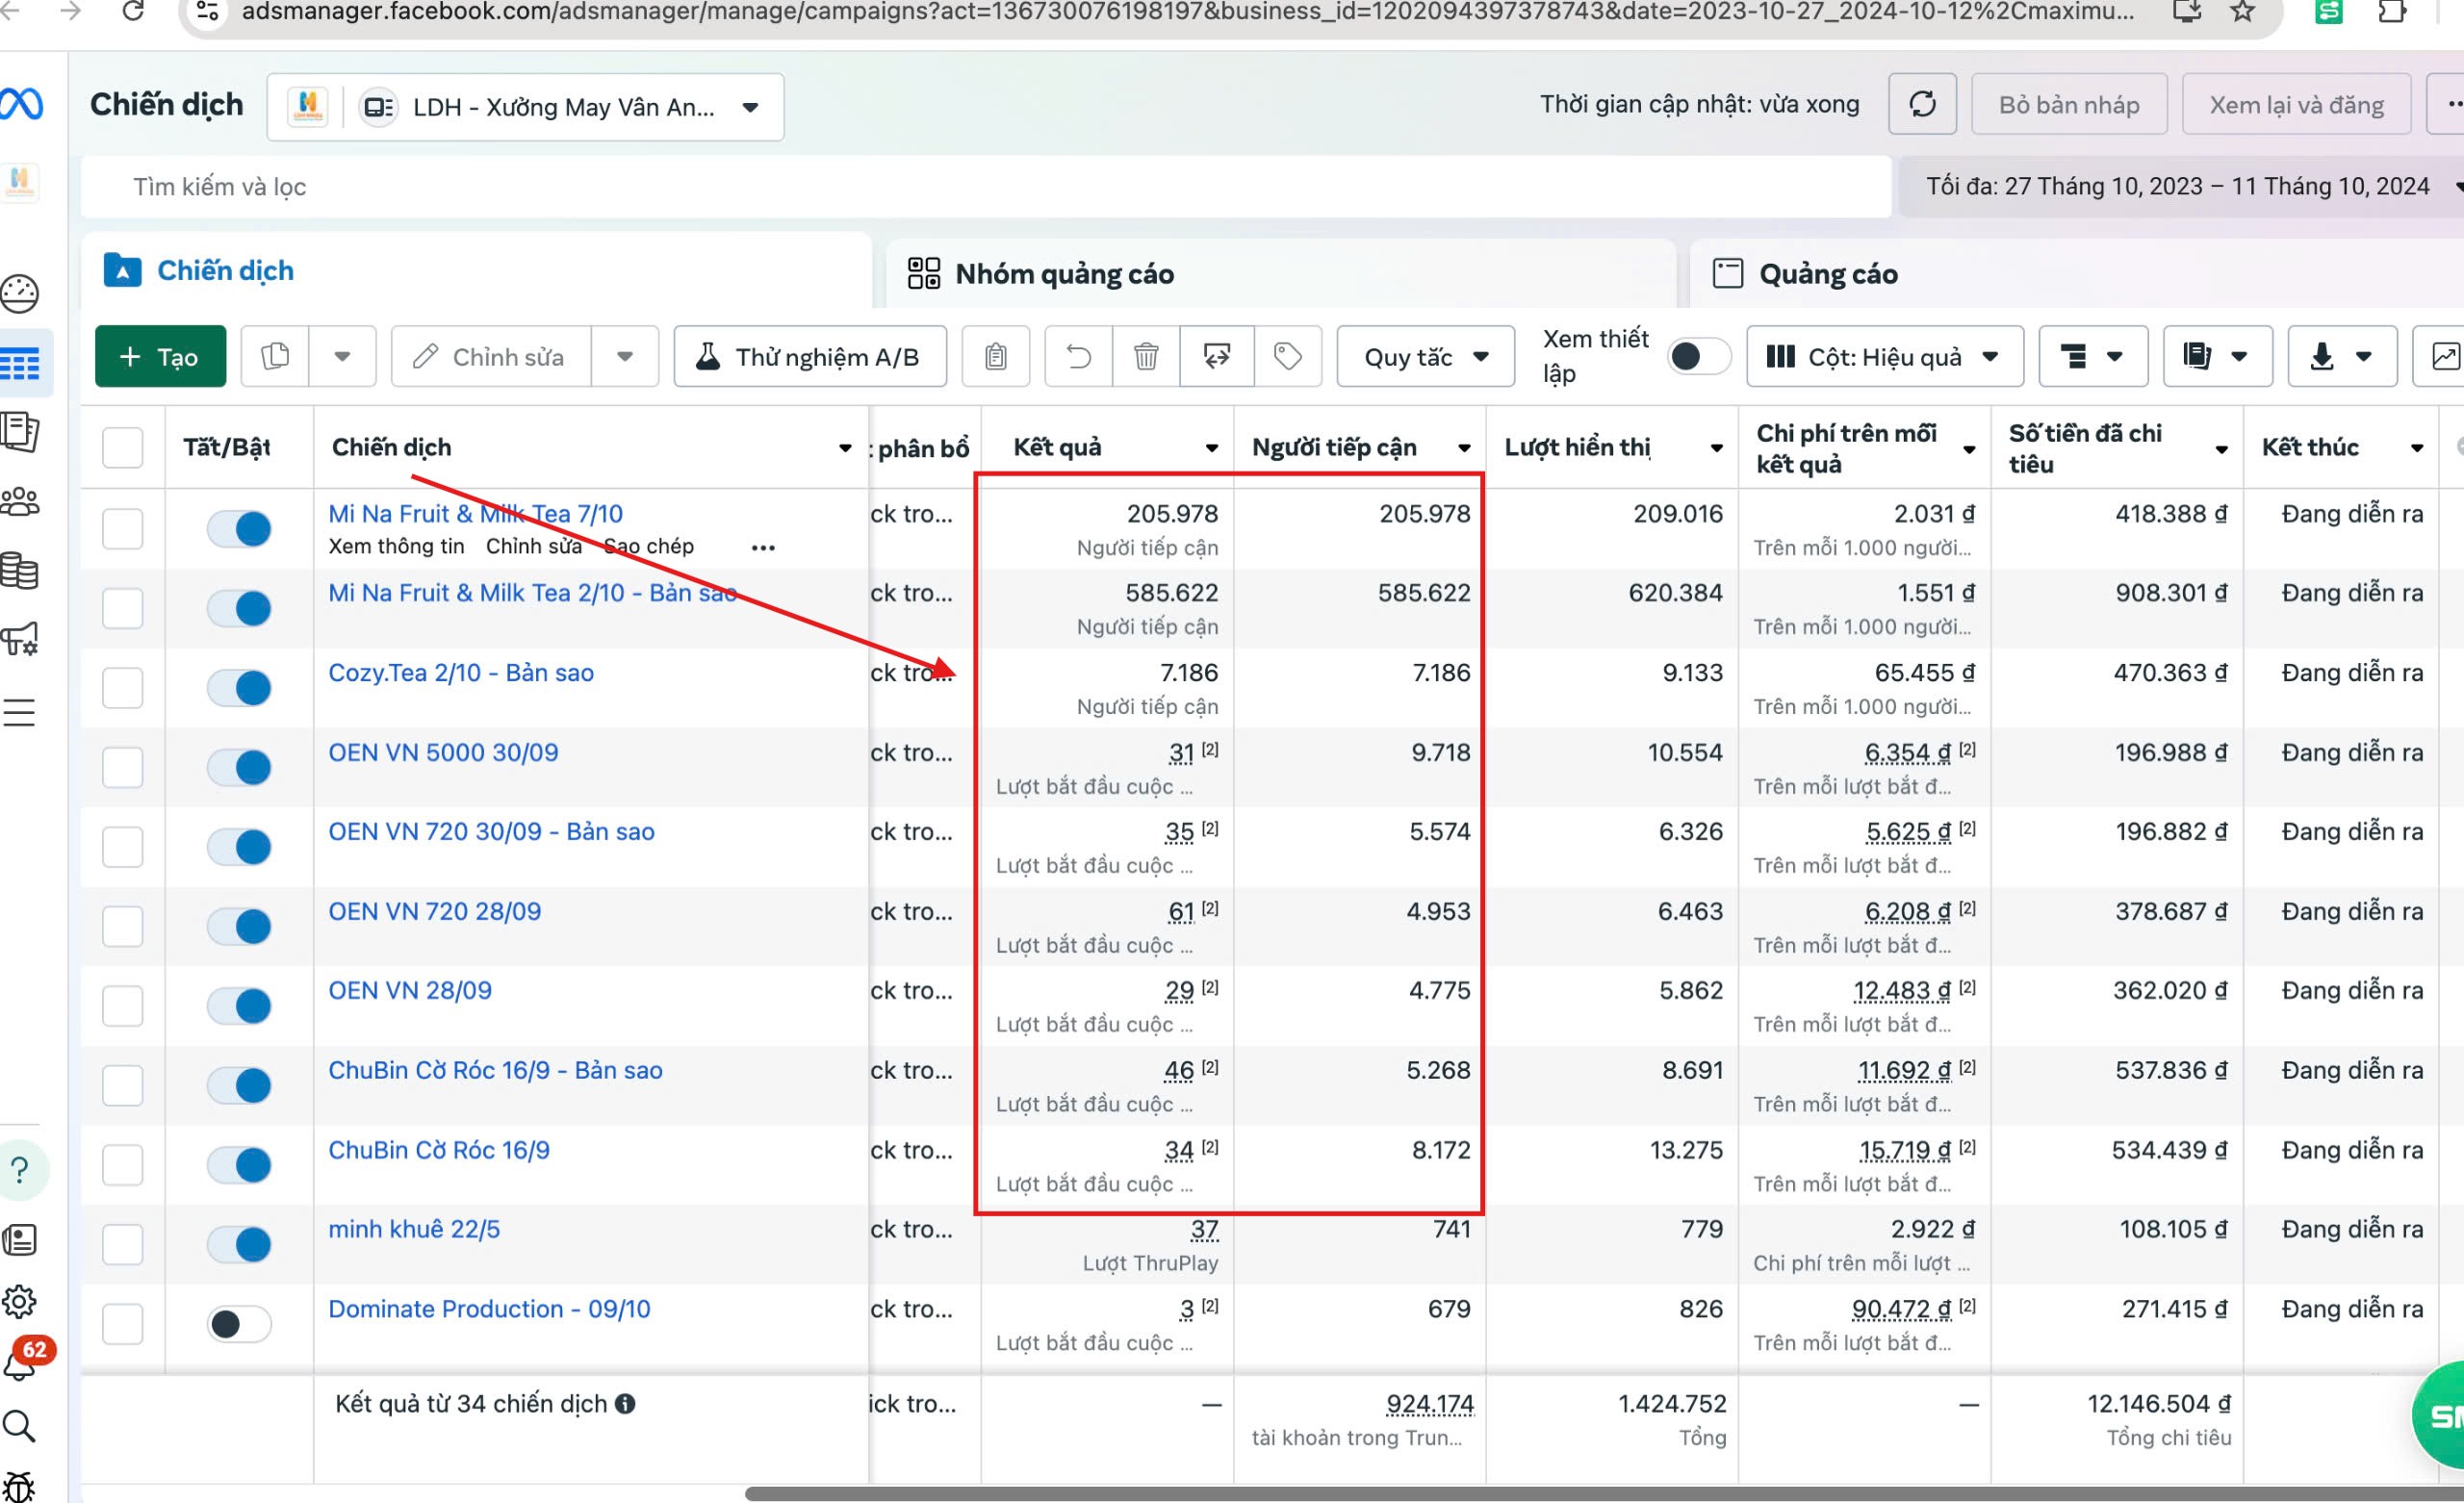Open the breakdown dropdown
Viewport: 2464px width, 1503px height.
pyautogui.click(x=2093, y=356)
